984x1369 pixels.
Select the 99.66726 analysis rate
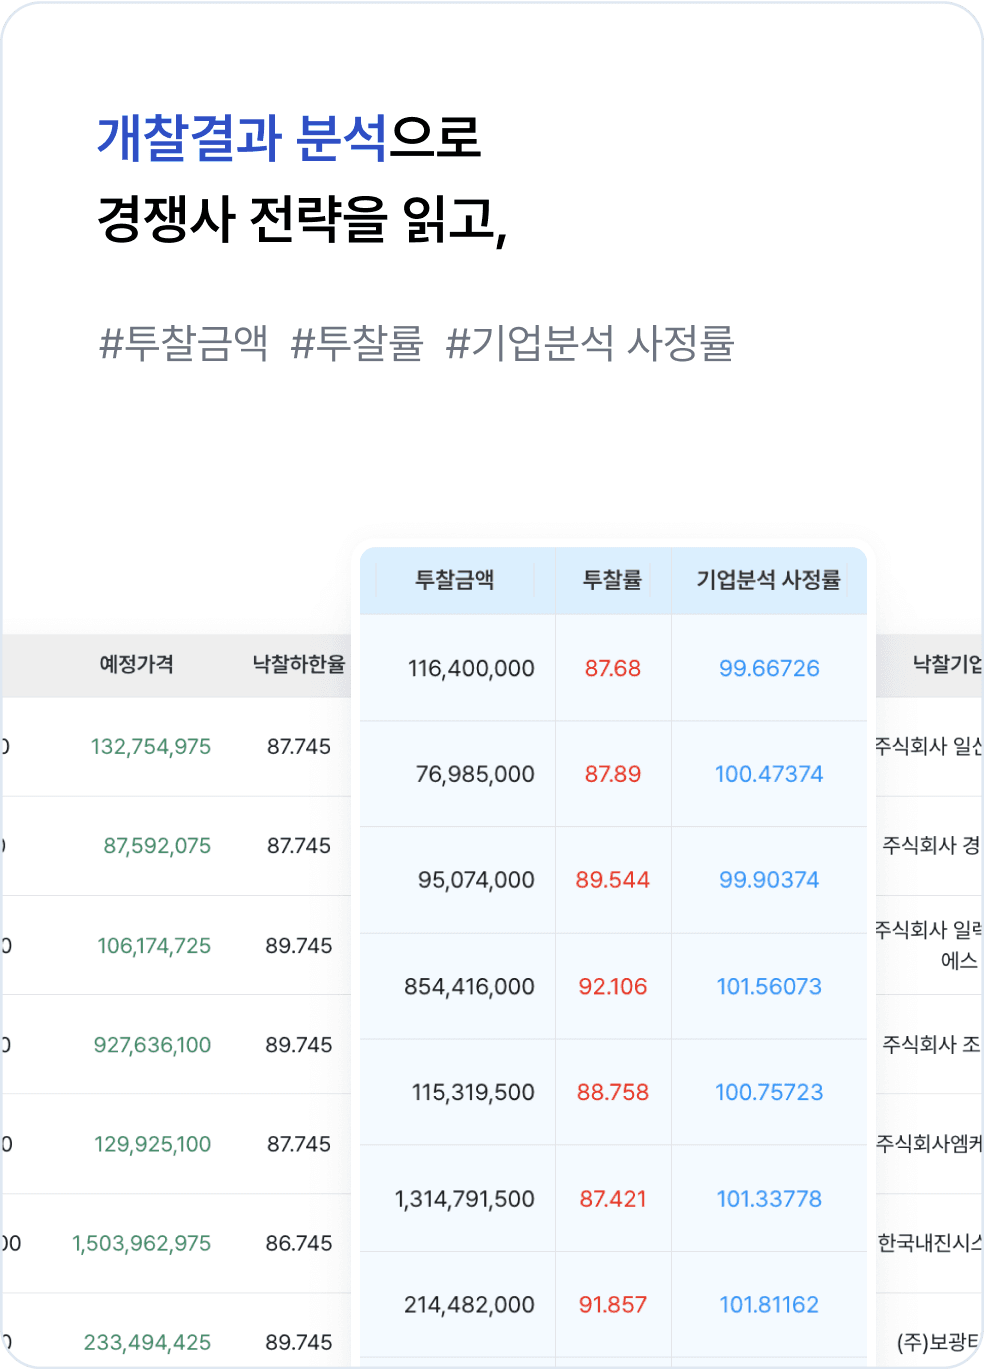coord(768,668)
